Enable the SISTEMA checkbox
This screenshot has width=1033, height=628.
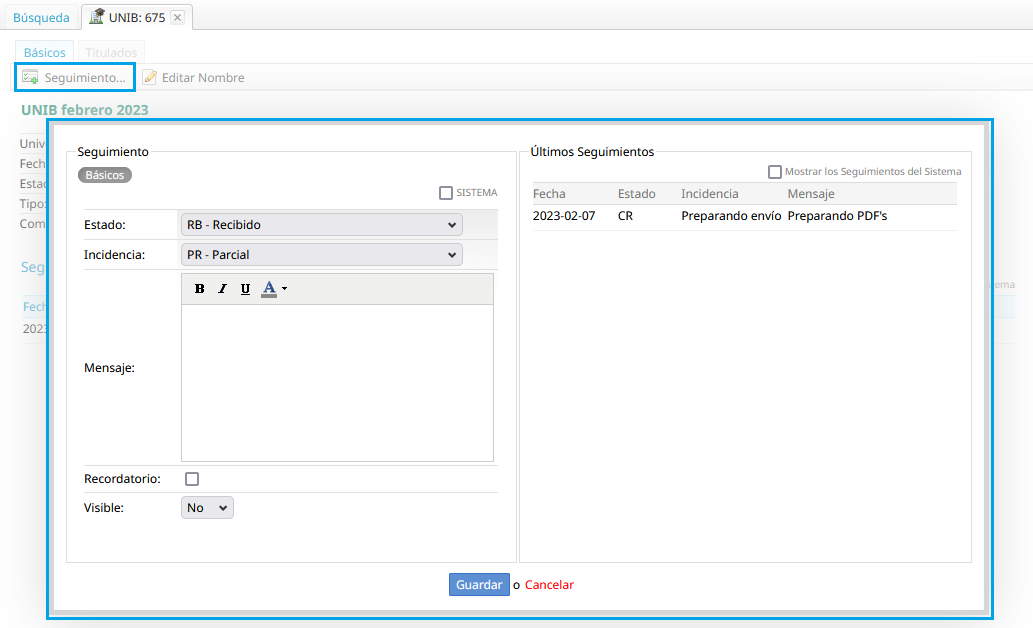pos(446,193)
